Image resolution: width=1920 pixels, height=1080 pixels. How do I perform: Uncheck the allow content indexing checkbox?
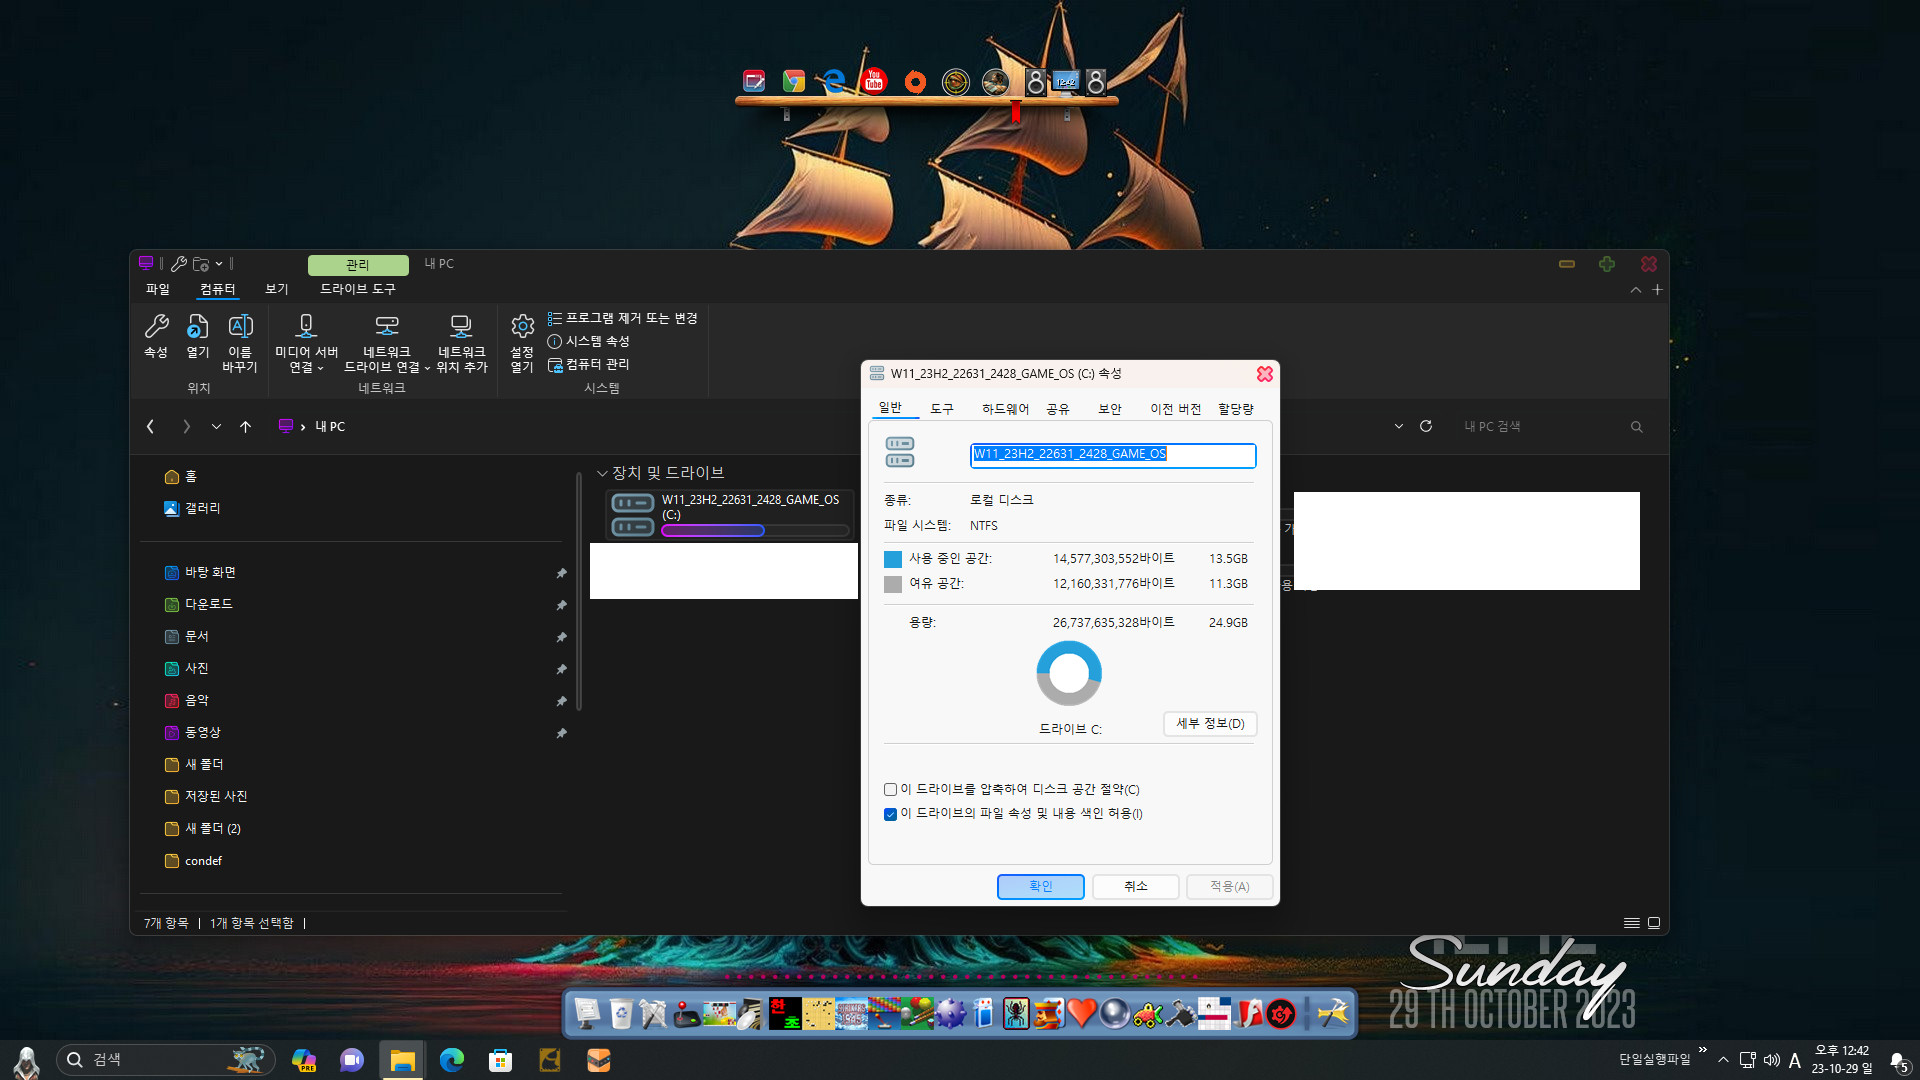click(890, 814)
